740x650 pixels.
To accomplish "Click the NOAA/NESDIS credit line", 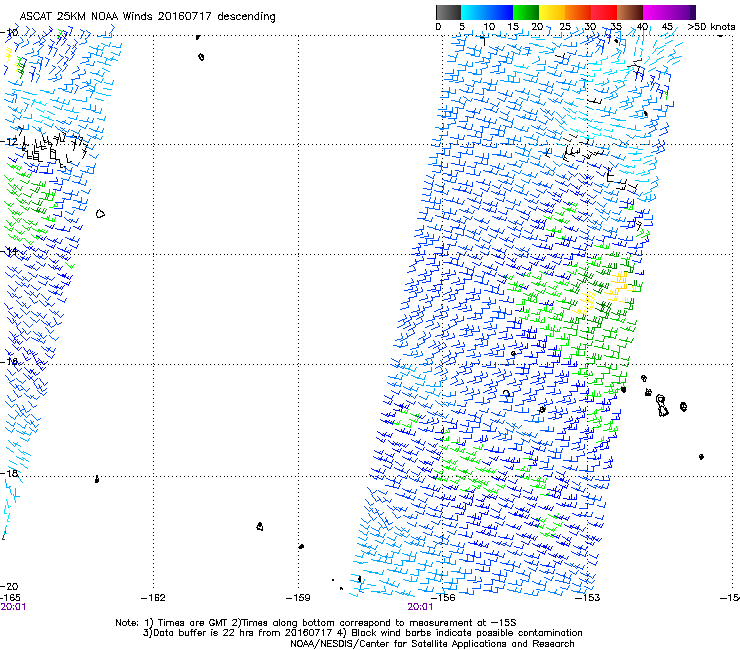I will [x=432, y=644].
